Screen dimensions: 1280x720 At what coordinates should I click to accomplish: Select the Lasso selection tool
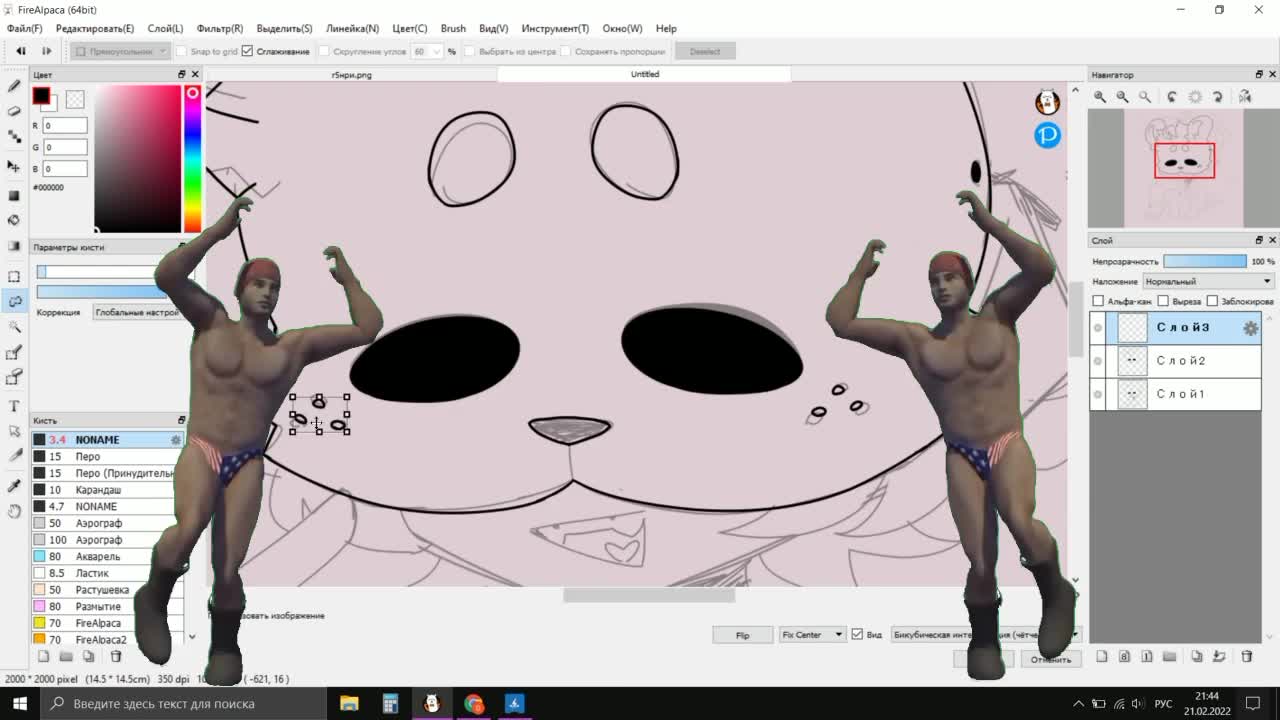14,301
